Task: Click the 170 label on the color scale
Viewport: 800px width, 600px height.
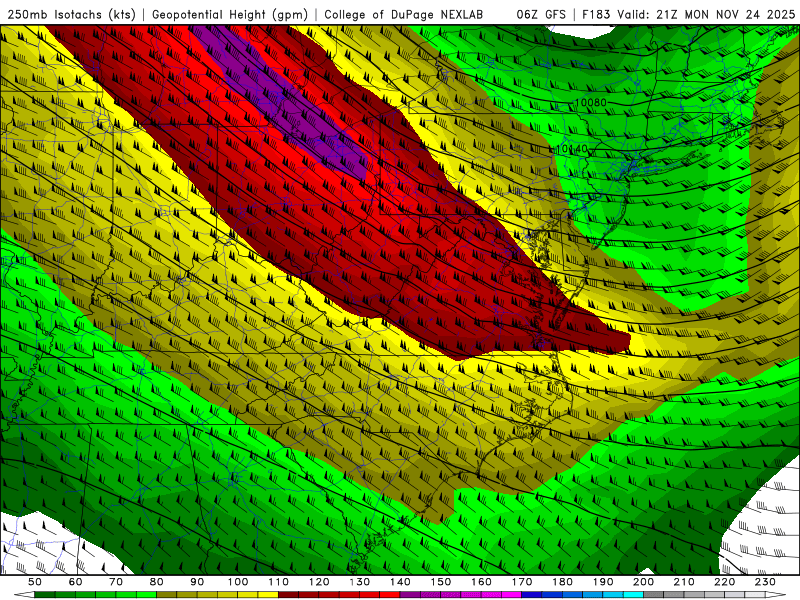Action: pyautogui.click(x=522, y=582)
